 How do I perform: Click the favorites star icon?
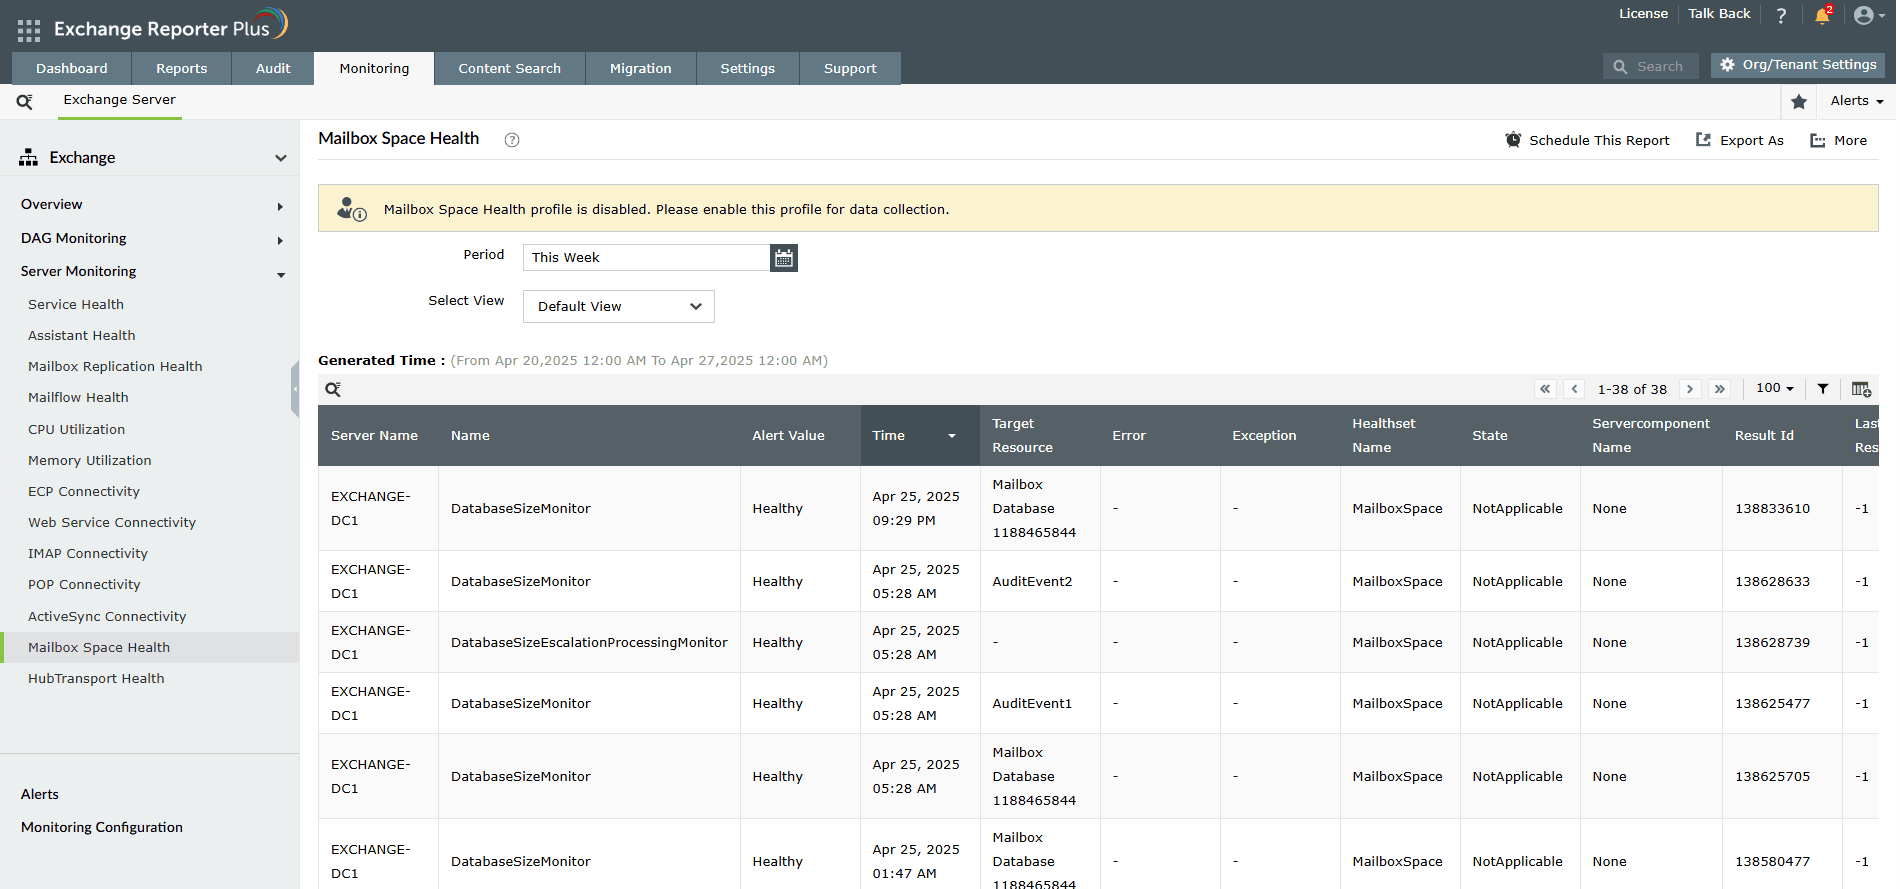tap(1799, 101)
